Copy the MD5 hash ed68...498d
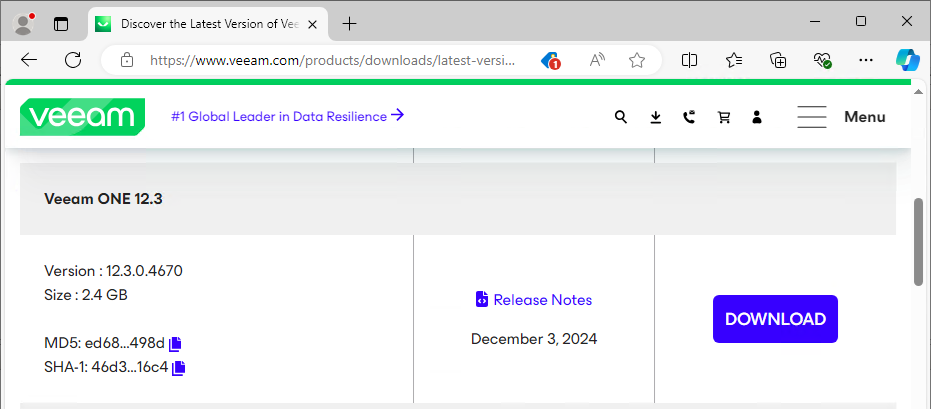Image resolution: width=931 pixels, height=409 pixels. (x=175, y=344)
